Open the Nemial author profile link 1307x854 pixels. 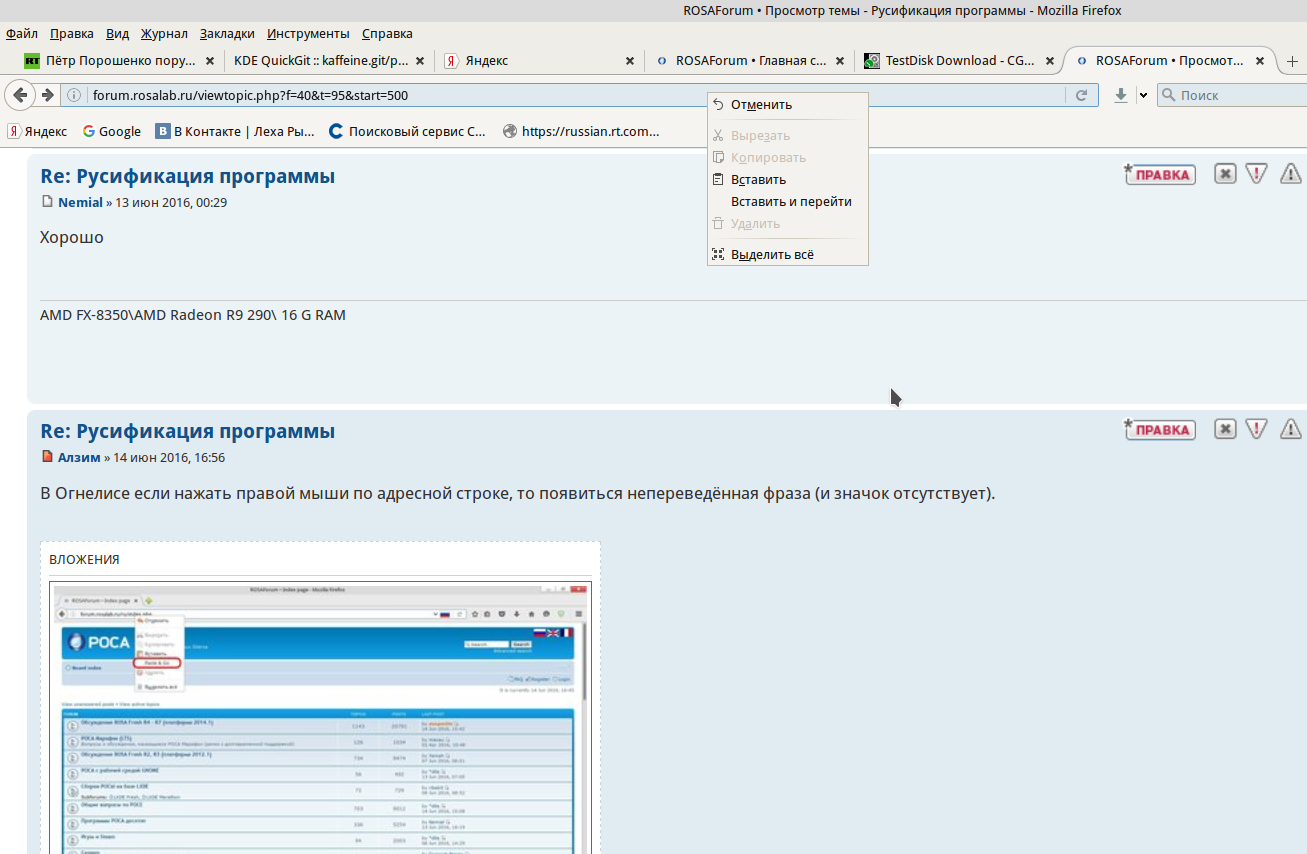coord(80,203)
